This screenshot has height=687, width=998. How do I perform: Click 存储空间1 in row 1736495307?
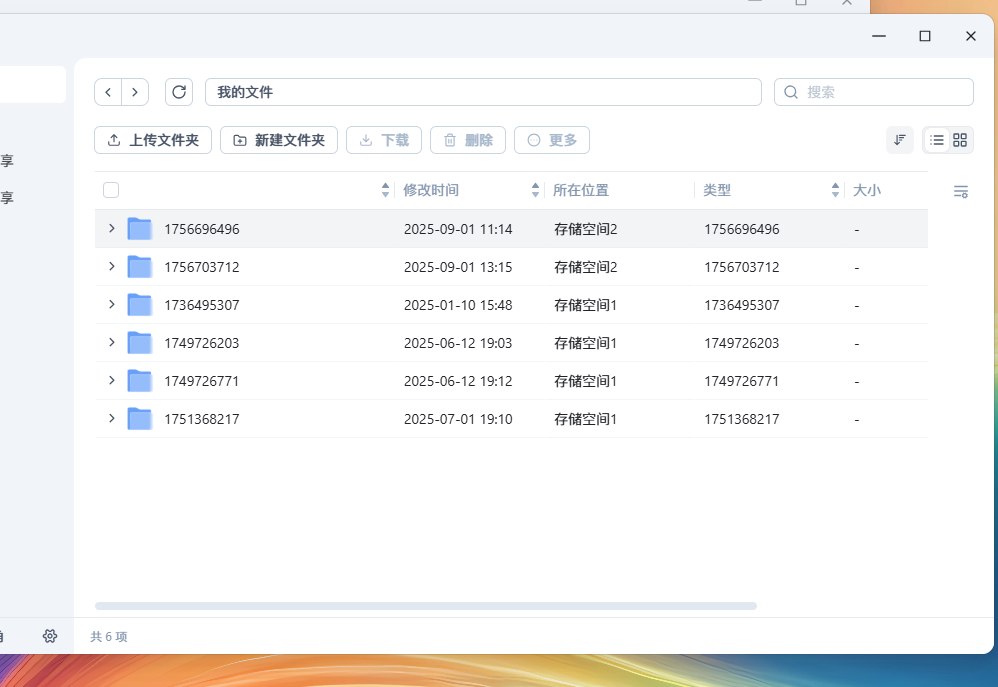click(x=586, y=306)
